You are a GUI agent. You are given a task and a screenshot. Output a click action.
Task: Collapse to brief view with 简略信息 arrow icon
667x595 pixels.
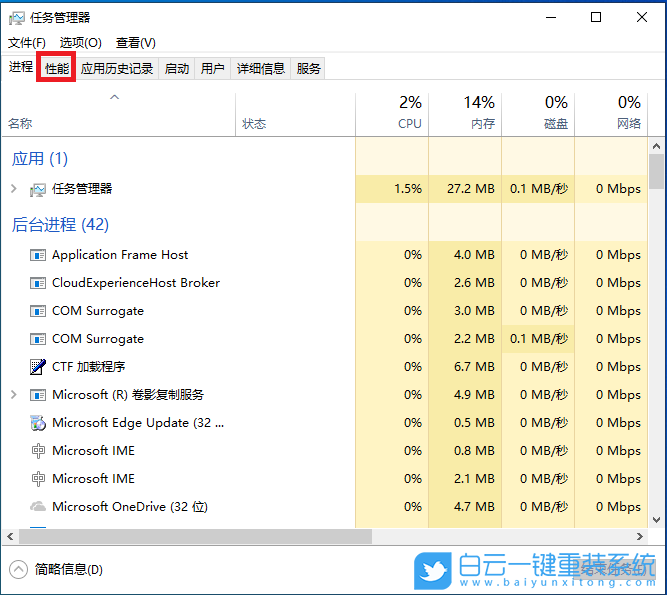point(18,569)
